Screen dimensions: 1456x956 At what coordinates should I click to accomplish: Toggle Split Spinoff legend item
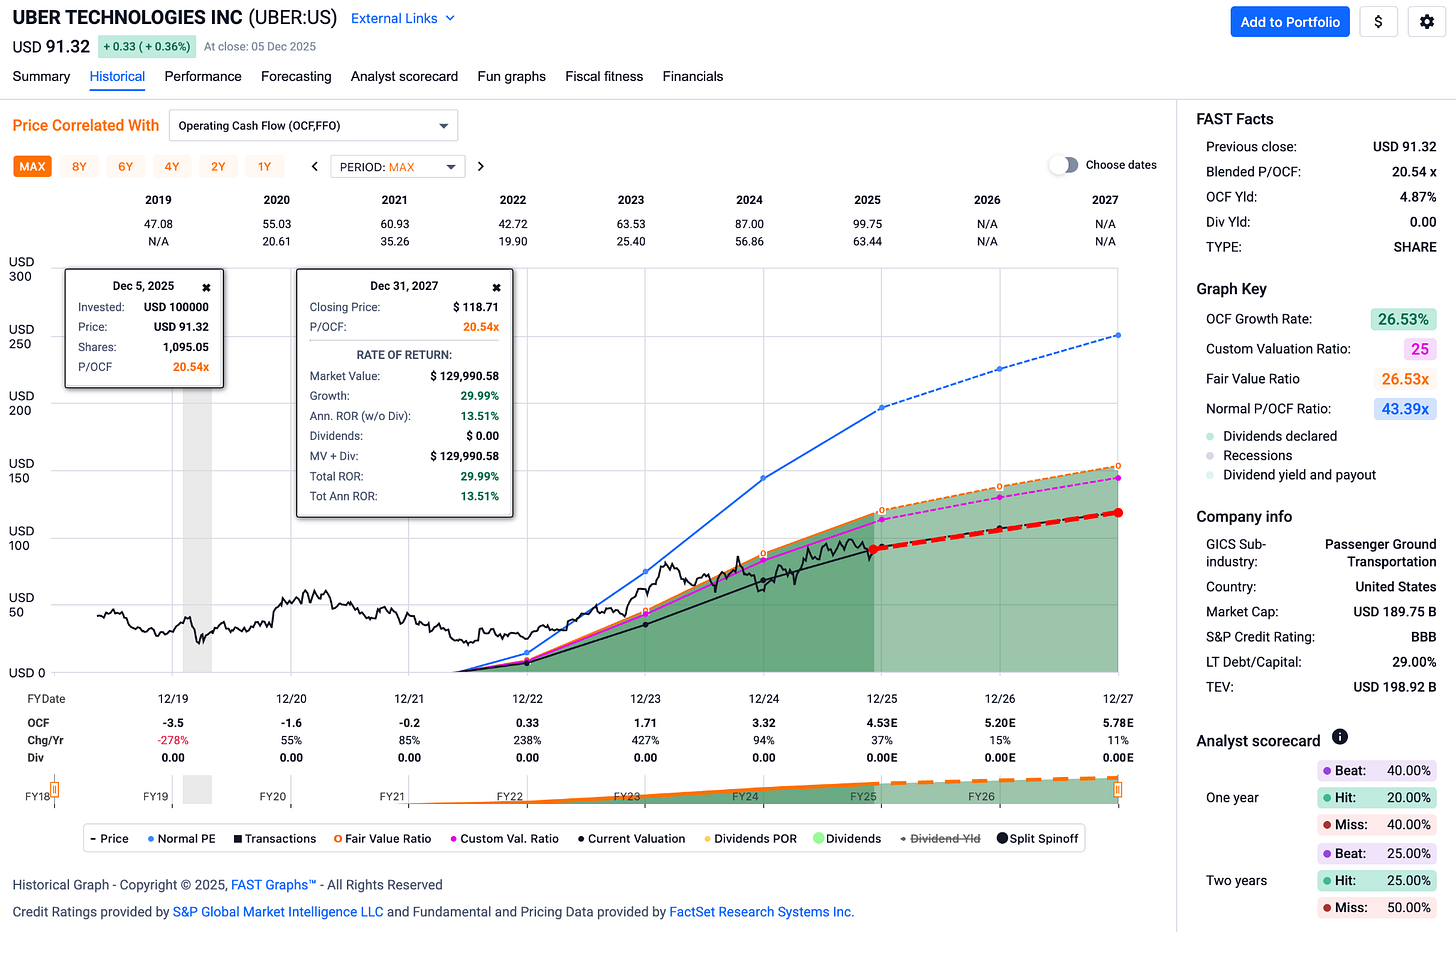[x=1038, y=839]
